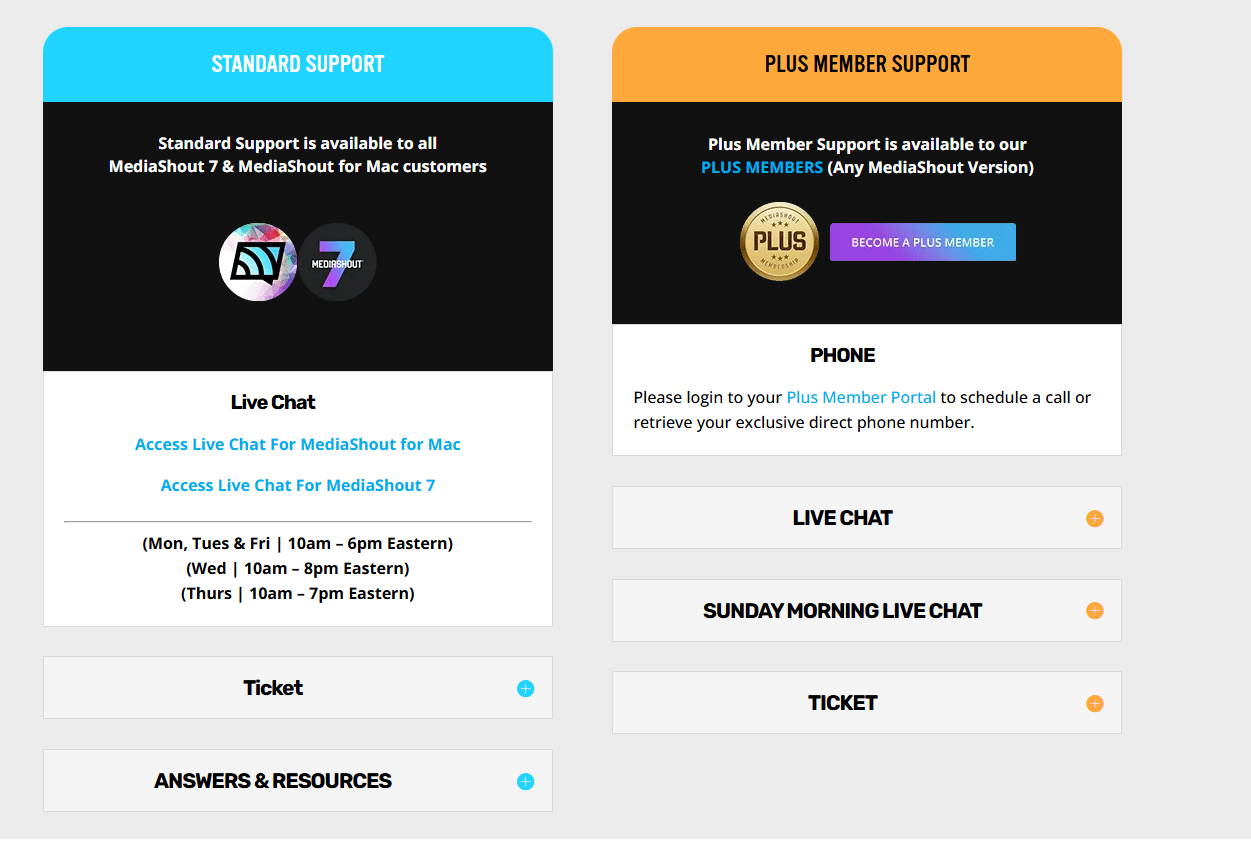Expand the Sunday Morning Live Chat panel
Viewport: 1251px width, 842px height.
tap(866, 611)
